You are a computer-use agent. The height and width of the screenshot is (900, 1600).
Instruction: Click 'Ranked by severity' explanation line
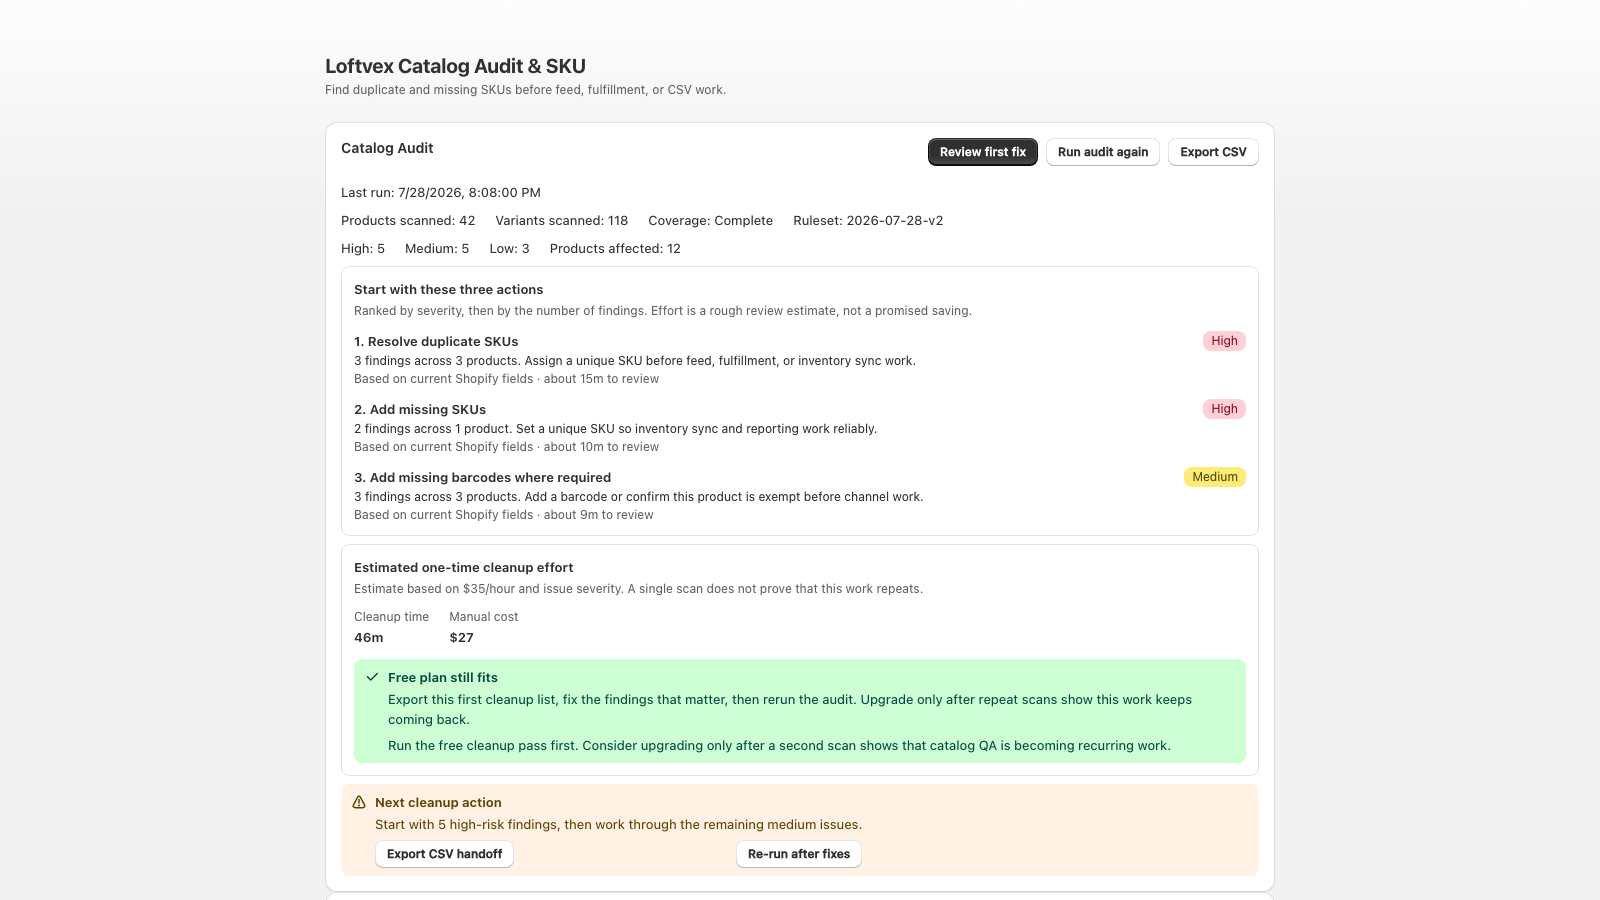coord(662,311)
